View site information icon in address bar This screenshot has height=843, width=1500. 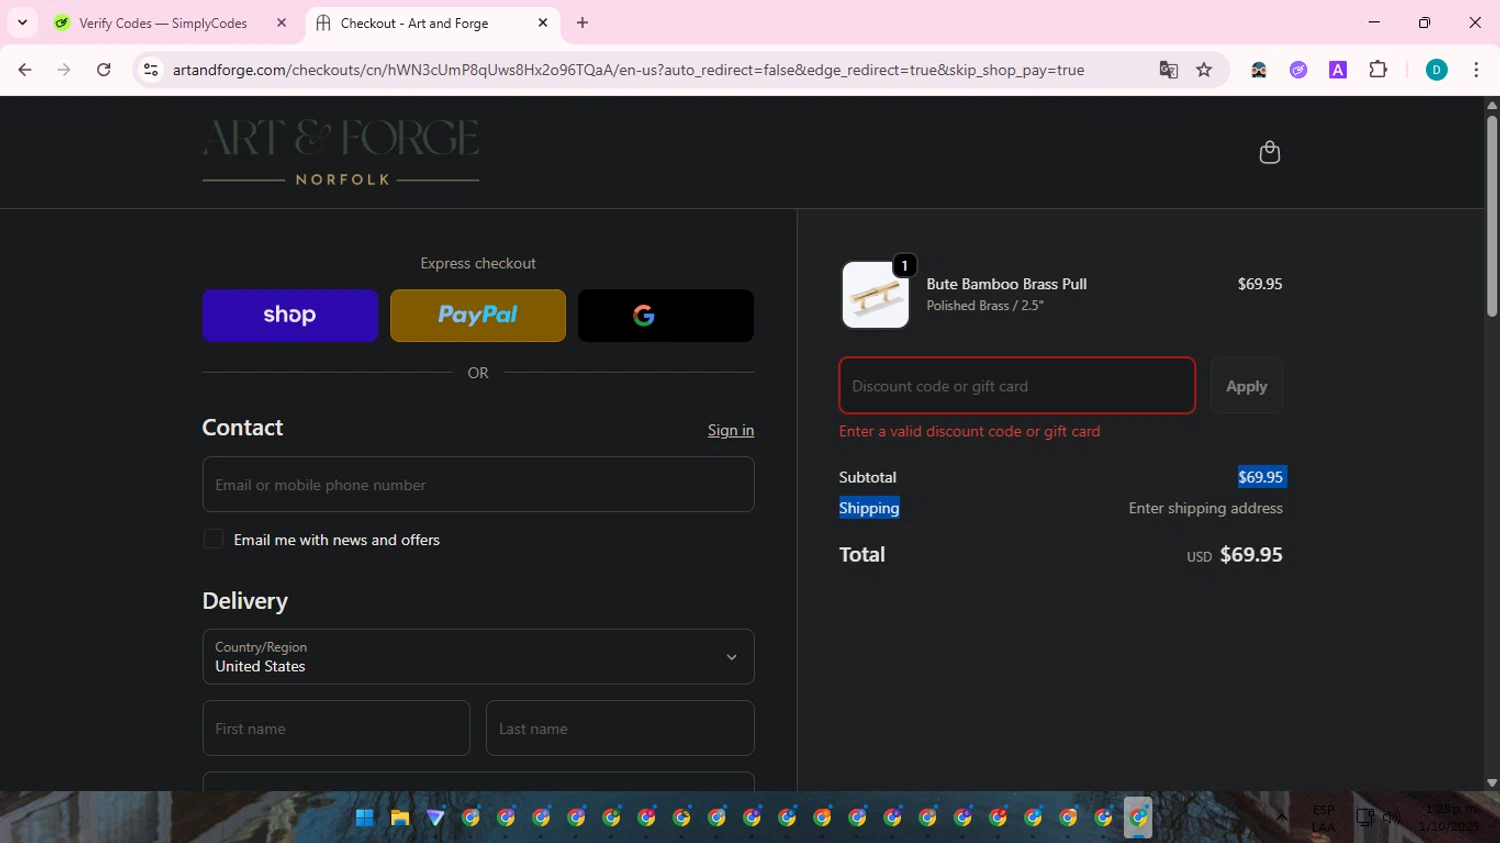pos(151,70)
